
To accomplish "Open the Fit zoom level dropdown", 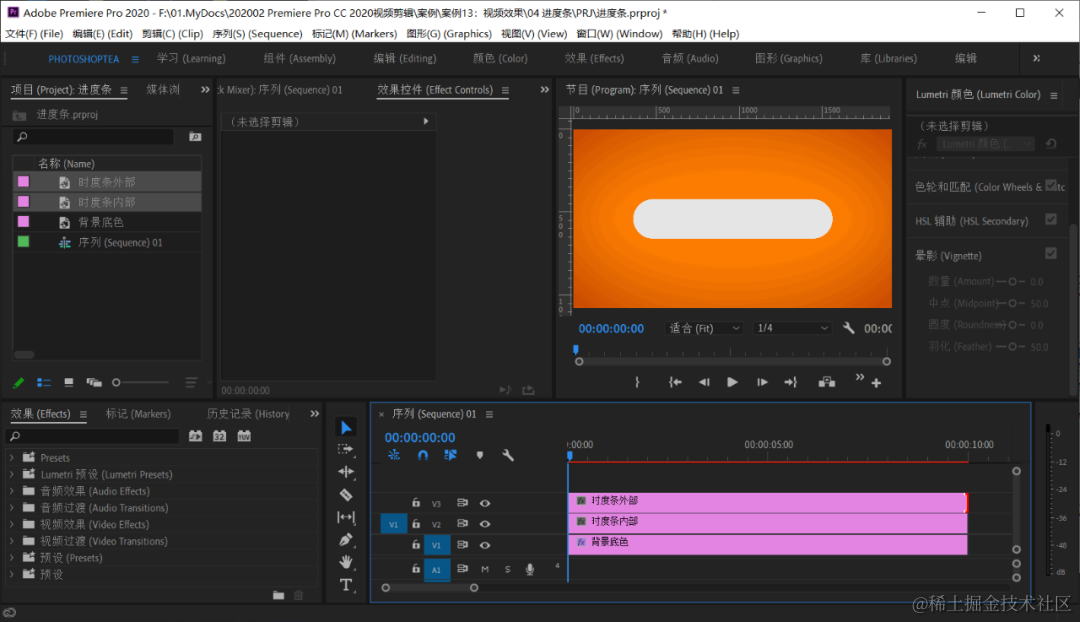I will (704, 329).
